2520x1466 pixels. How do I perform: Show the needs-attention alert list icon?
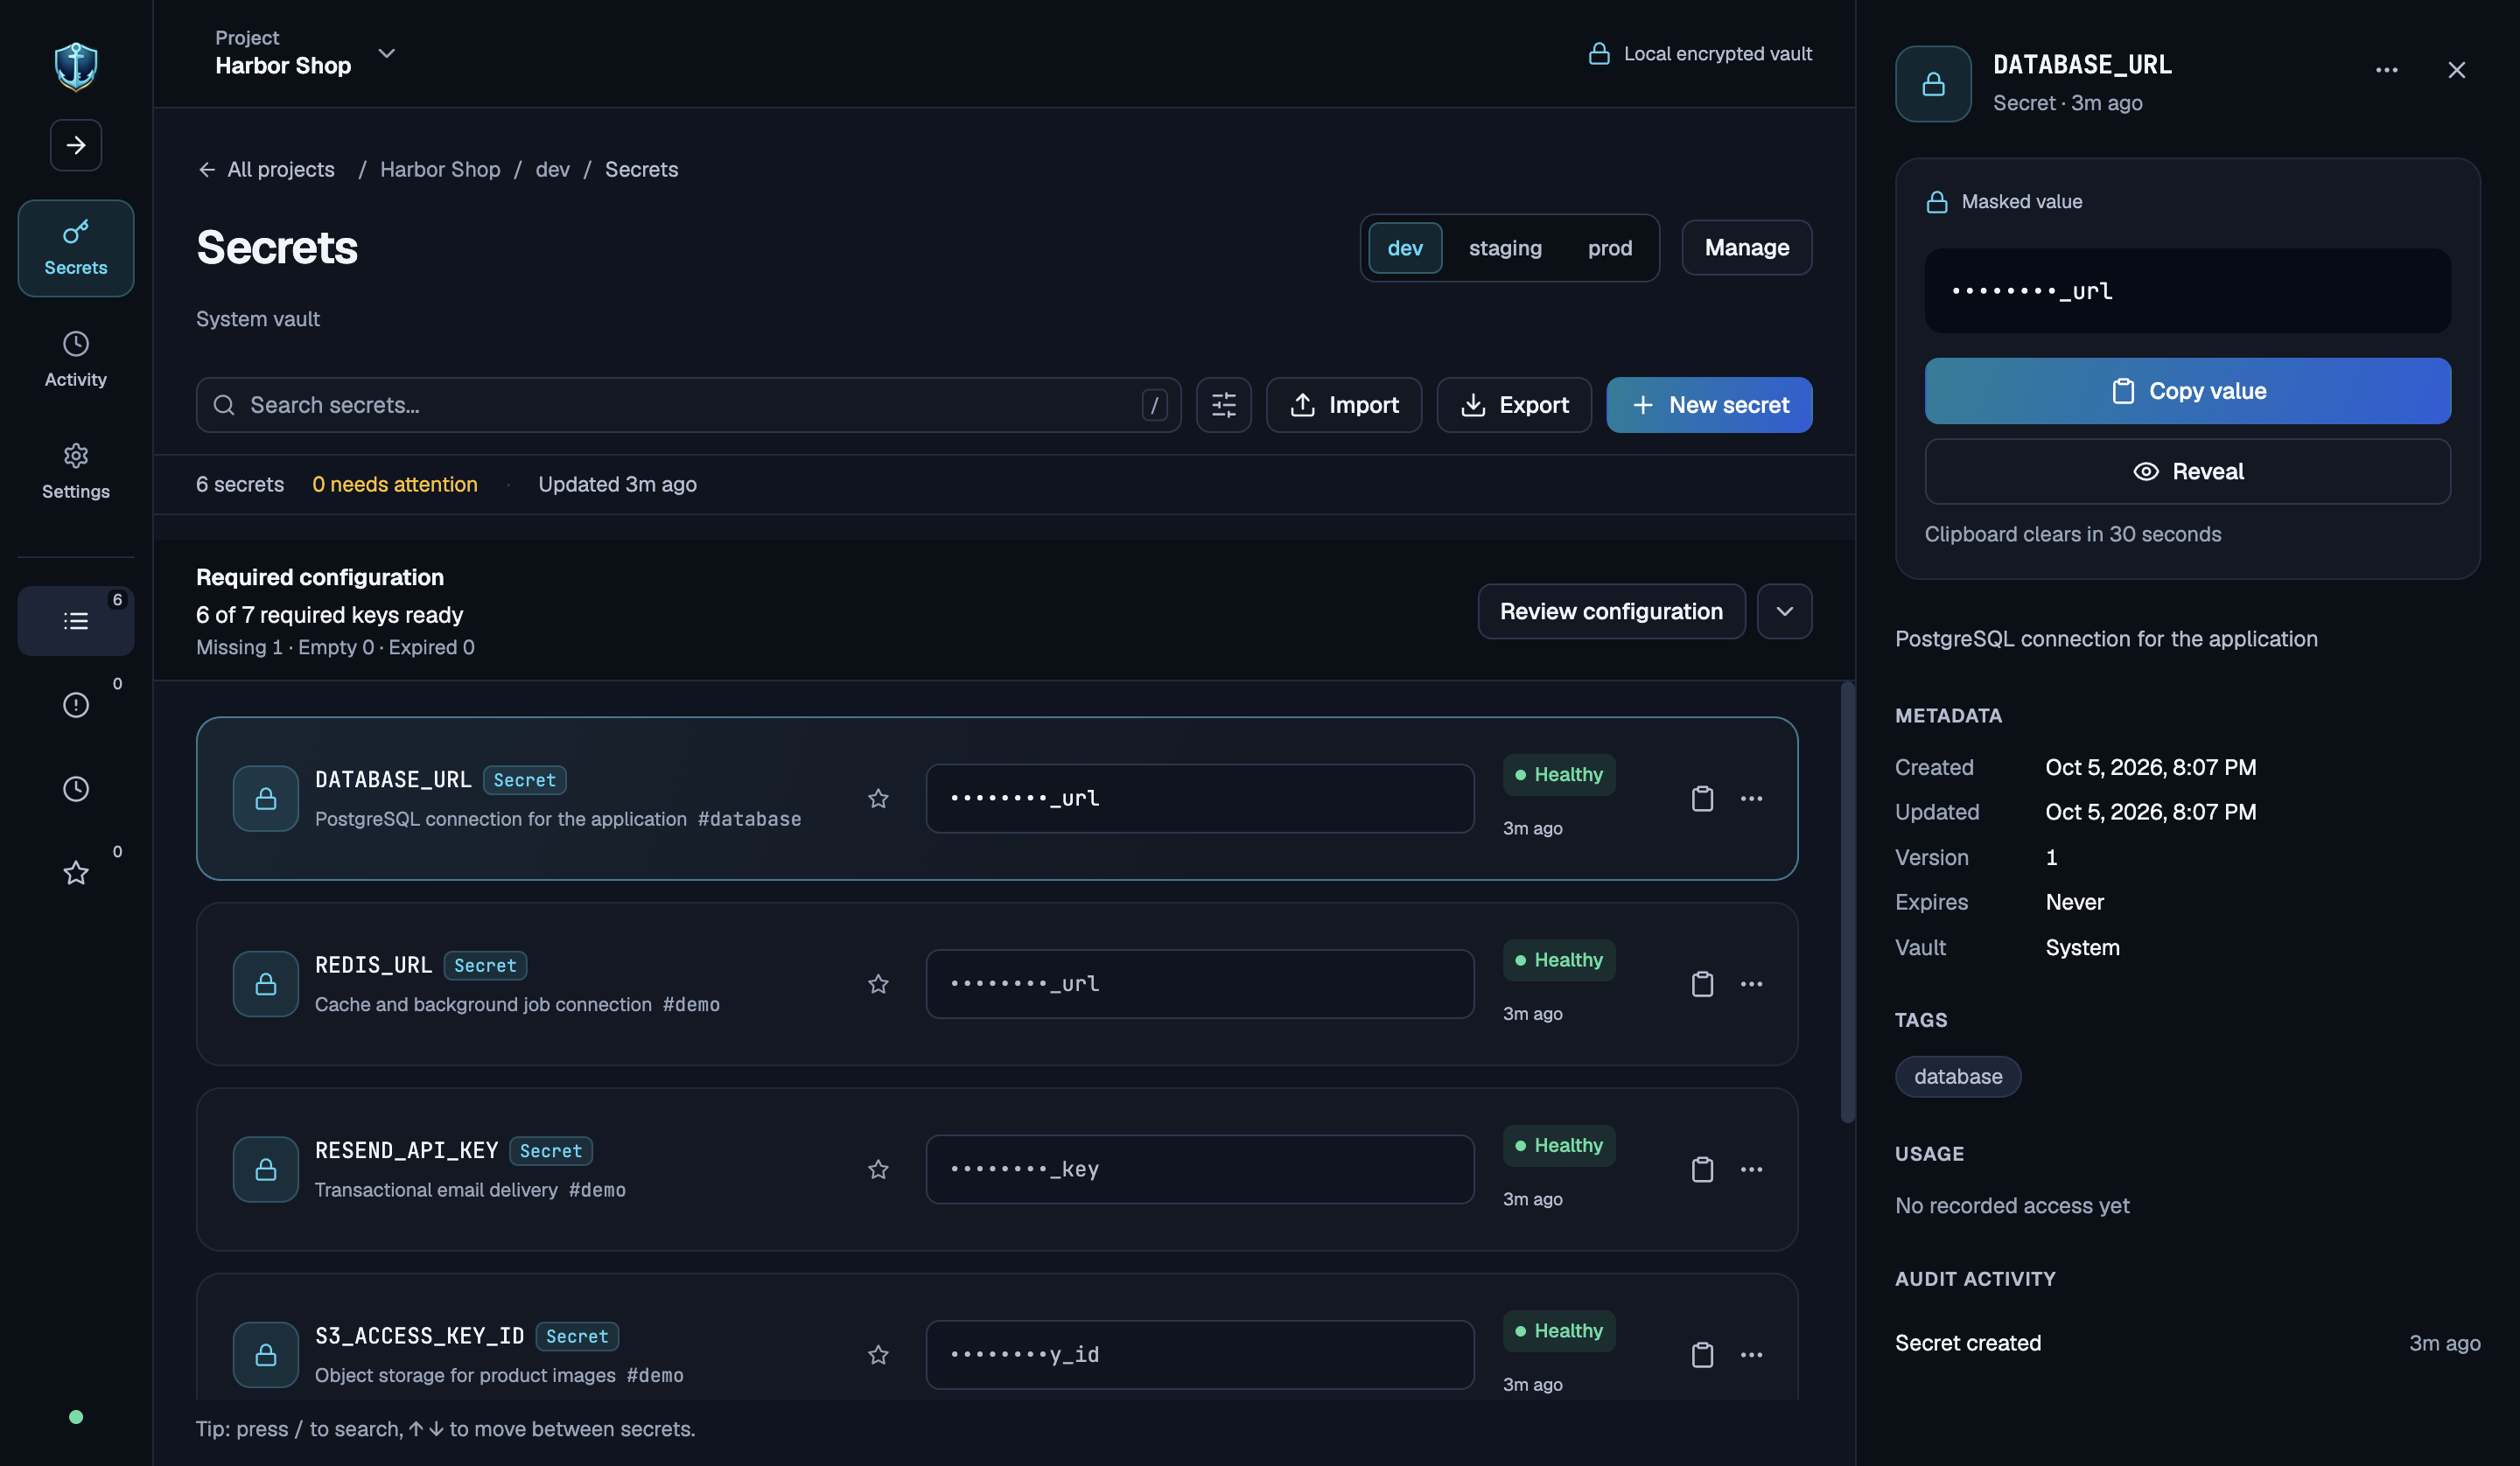pyautogui.click(x=76, y=705)
